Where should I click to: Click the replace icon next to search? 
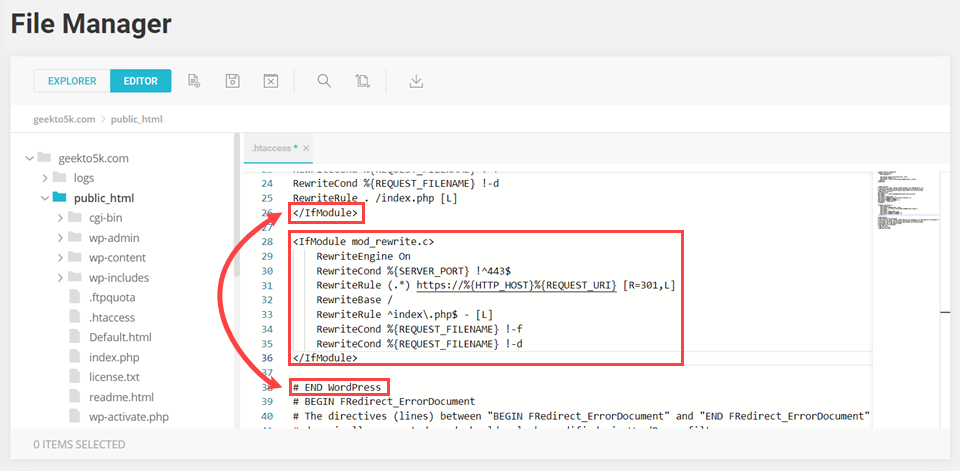362,81
